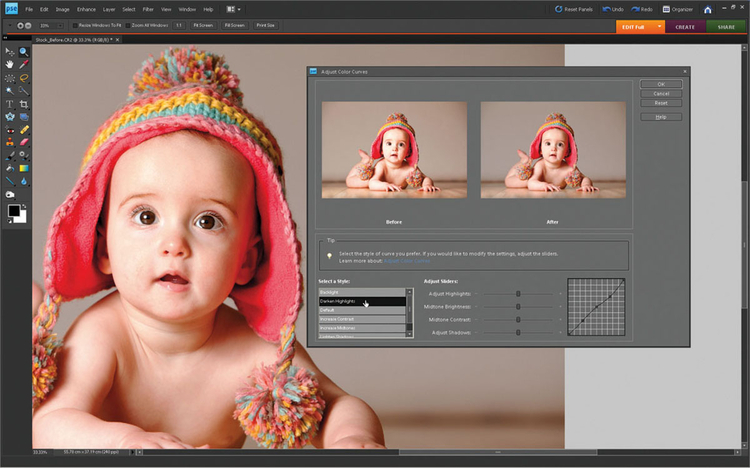Click Help in Adjust Color Curves dialog
This screenshot has height=468, width=750.
pos(661,117)
